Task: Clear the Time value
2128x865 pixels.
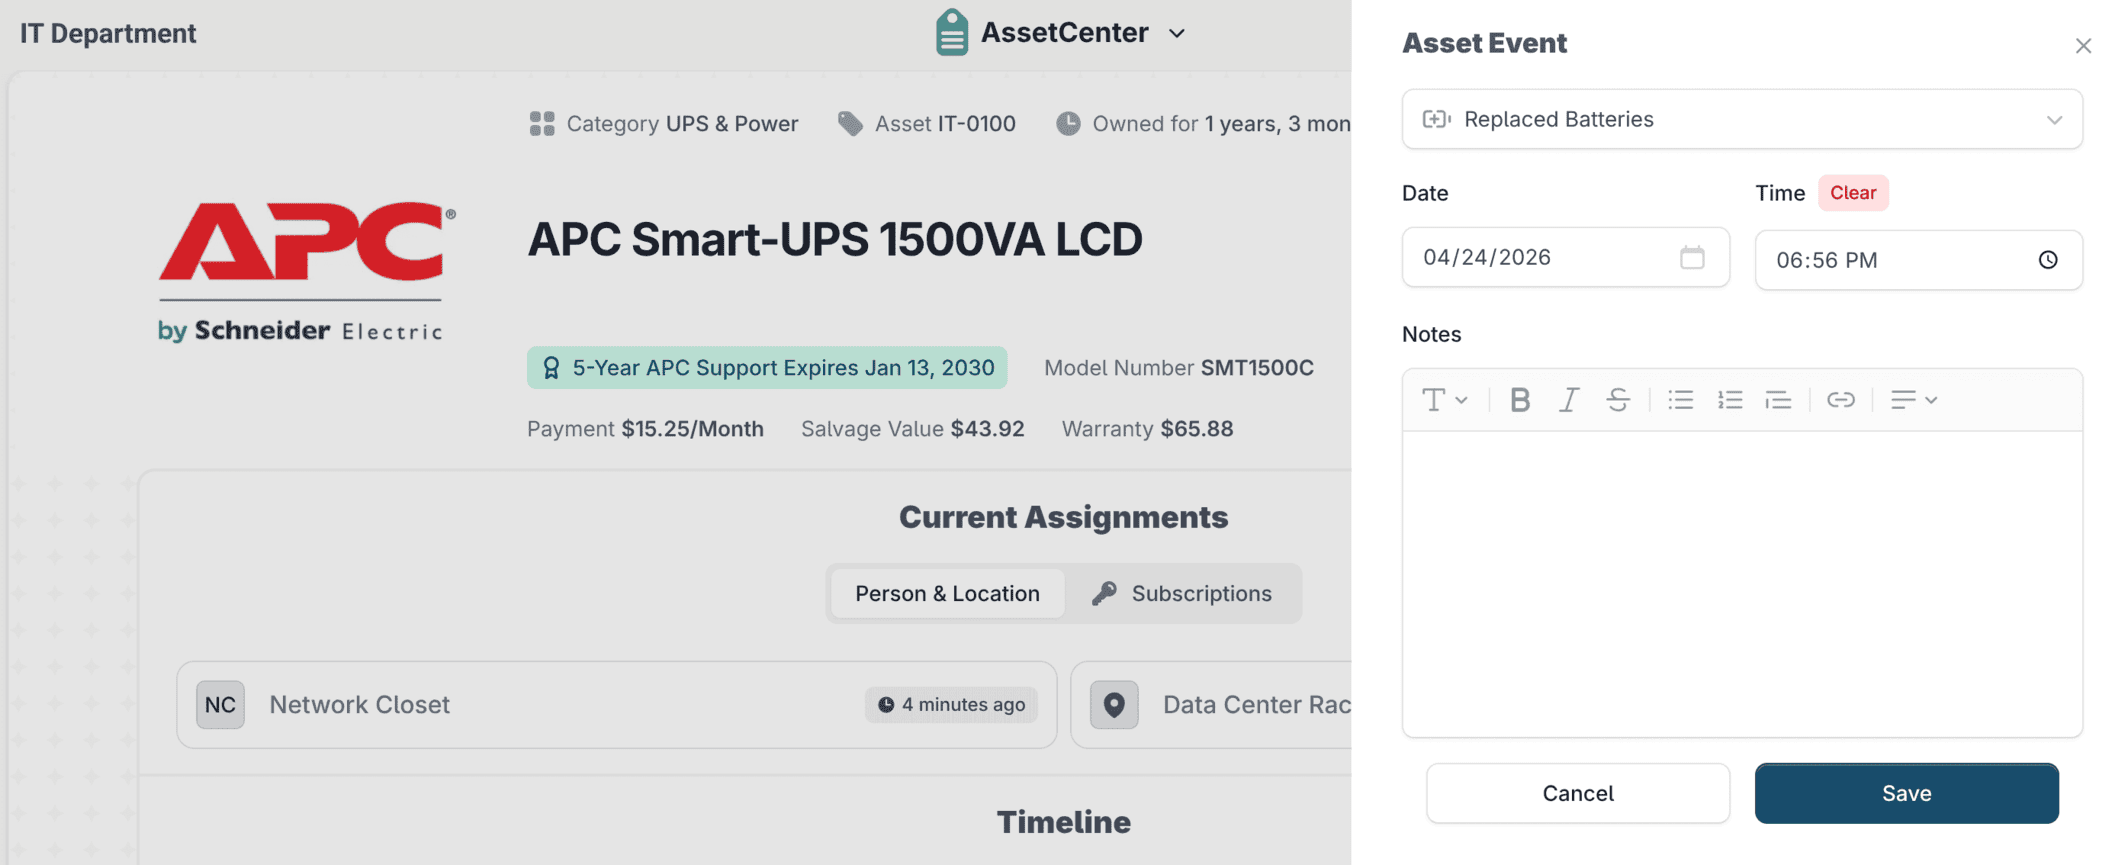Action: click(x=1852, y=193)
